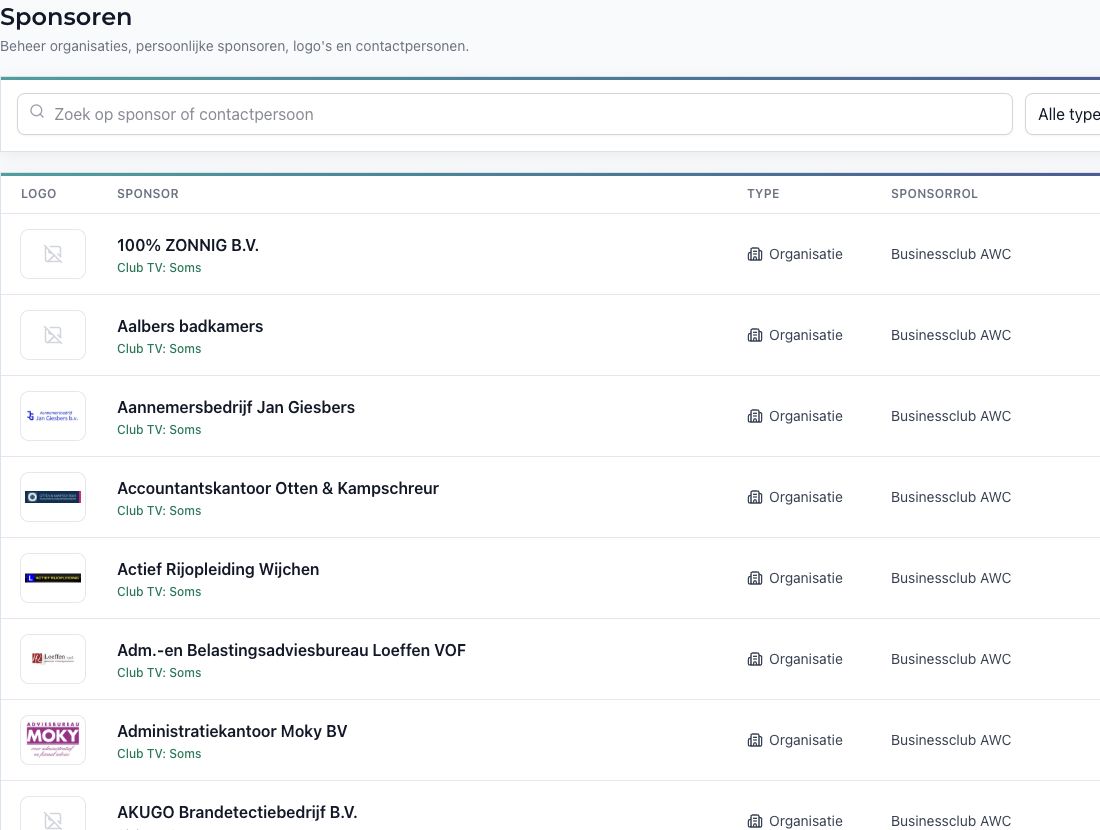Click 'Club TV: Soms' under Actief Rijopleiding Wijchen

159,592
